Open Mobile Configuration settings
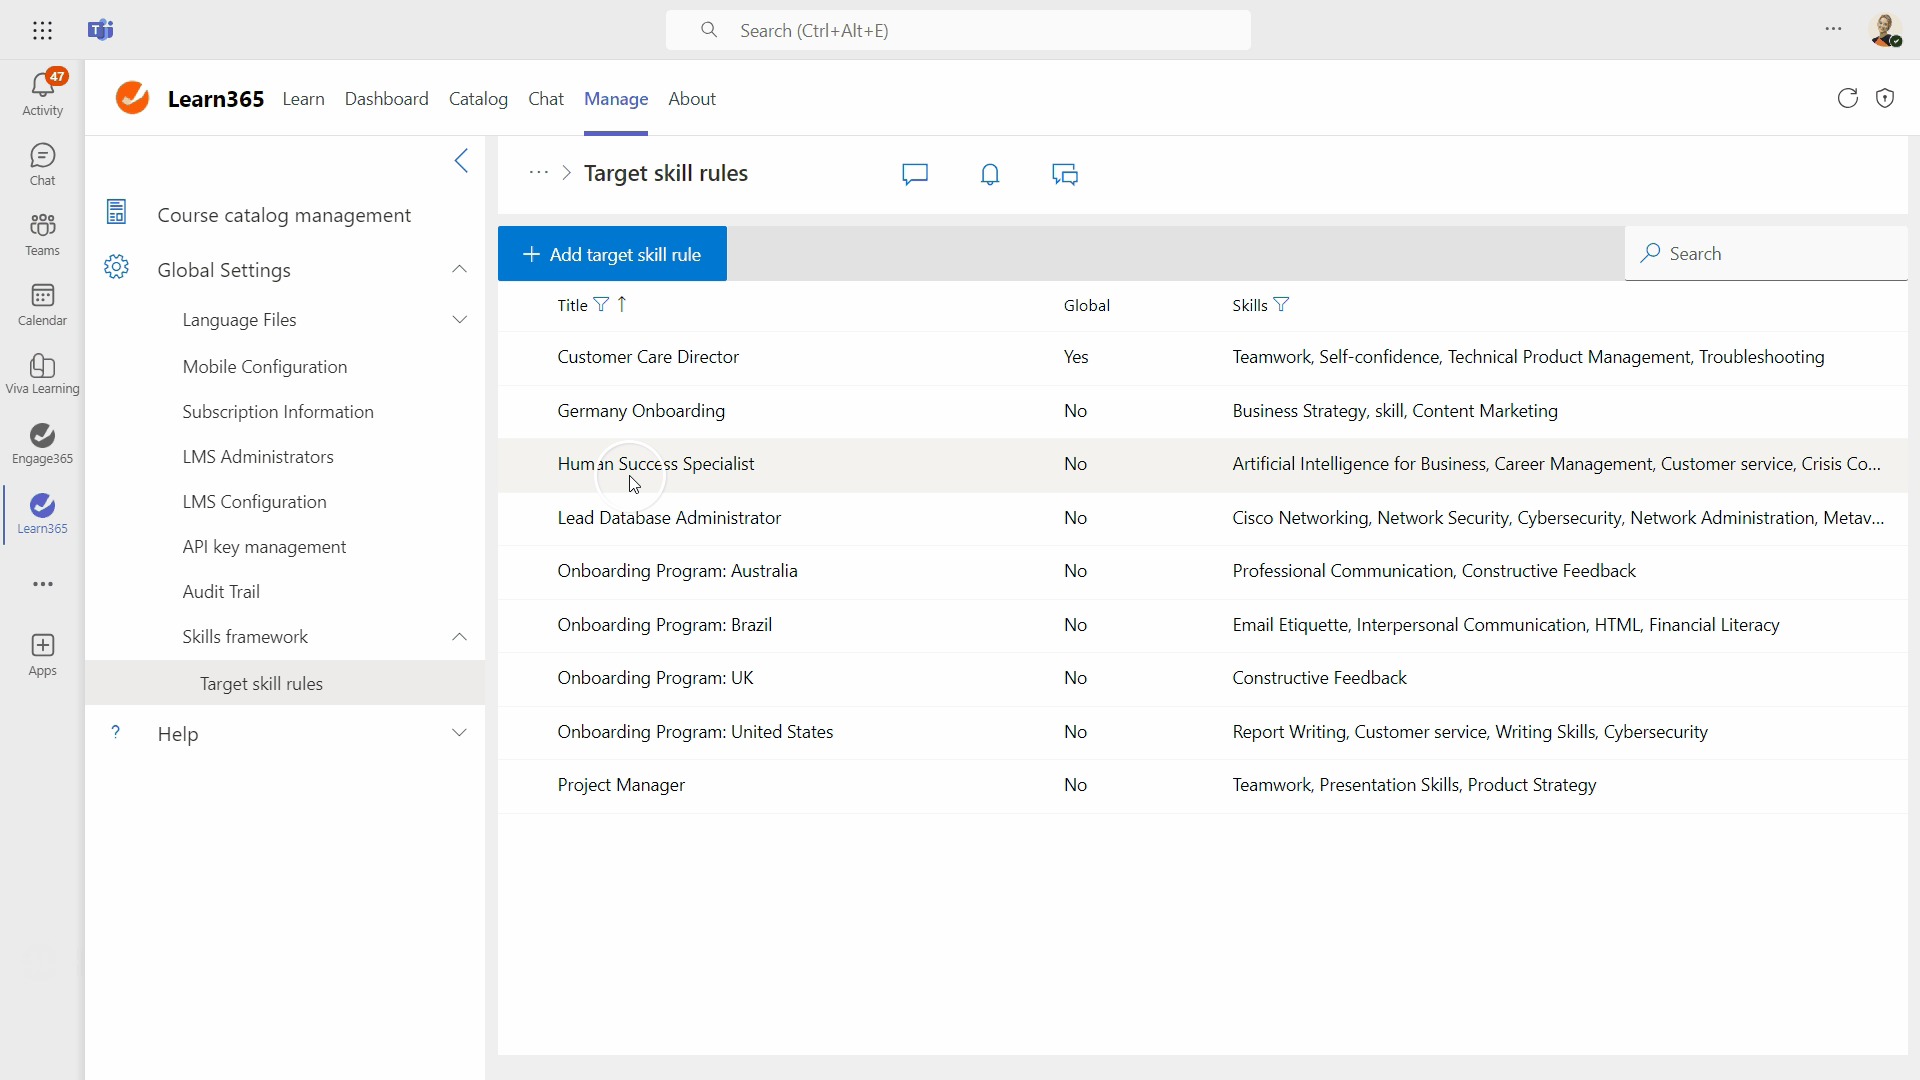Image resolution: width=1920 pixels, height=1080 pixels. [265, 367]
